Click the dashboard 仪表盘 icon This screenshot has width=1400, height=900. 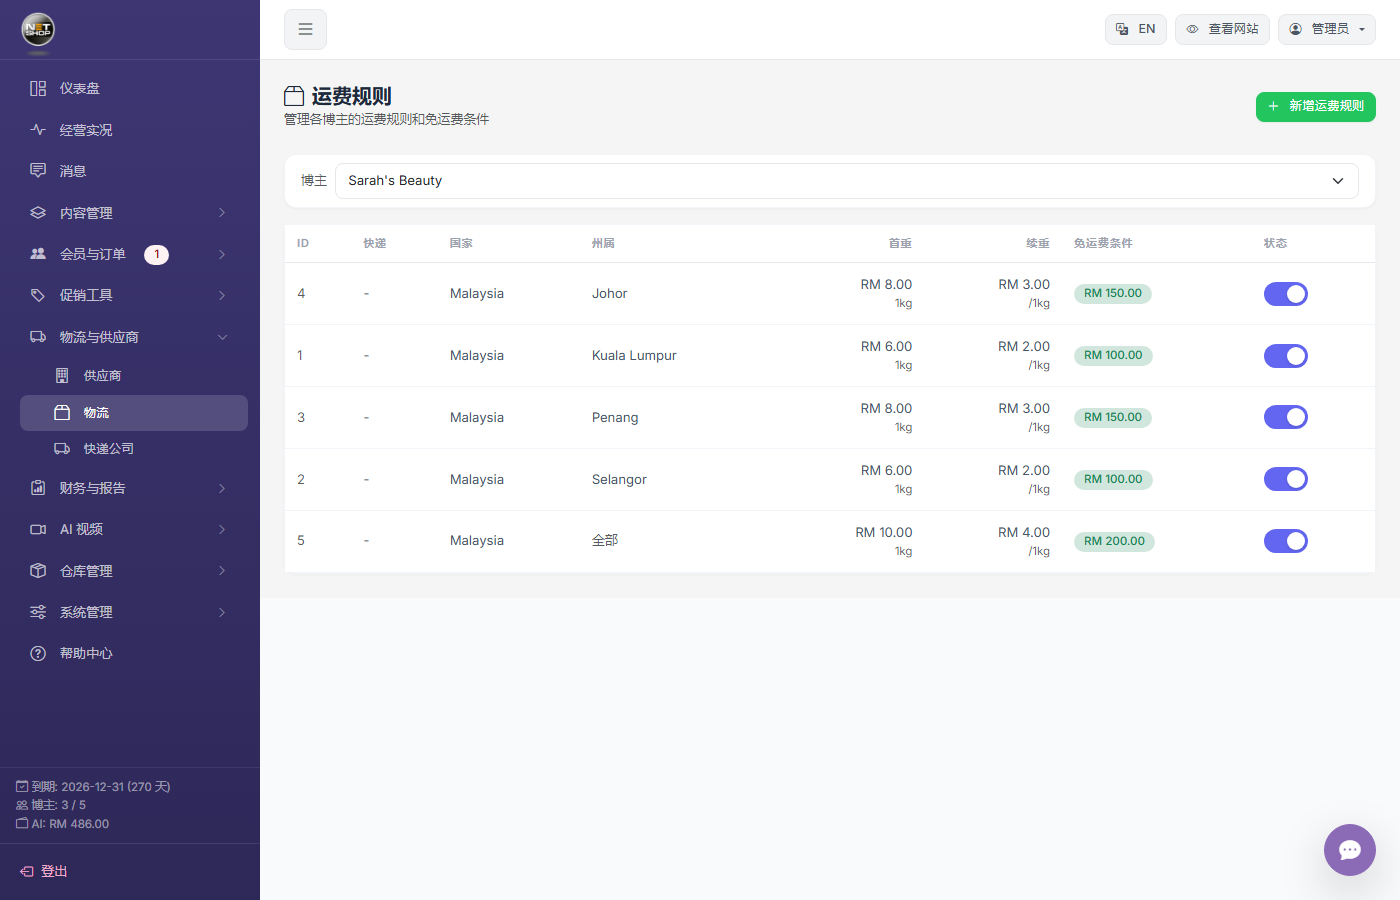38,88
